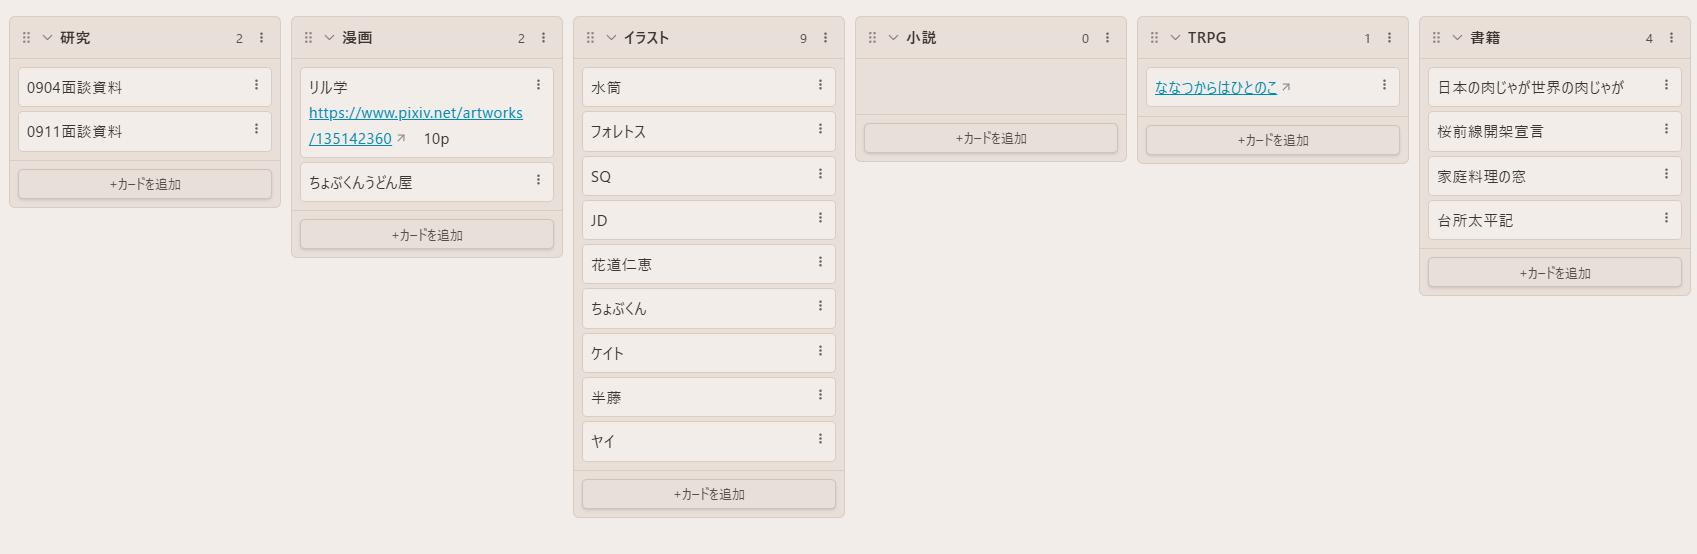The height and width of the screenshot is (554, 1697).
Task: Click drag handle of 漫画 column
Action: coord(308,38)
